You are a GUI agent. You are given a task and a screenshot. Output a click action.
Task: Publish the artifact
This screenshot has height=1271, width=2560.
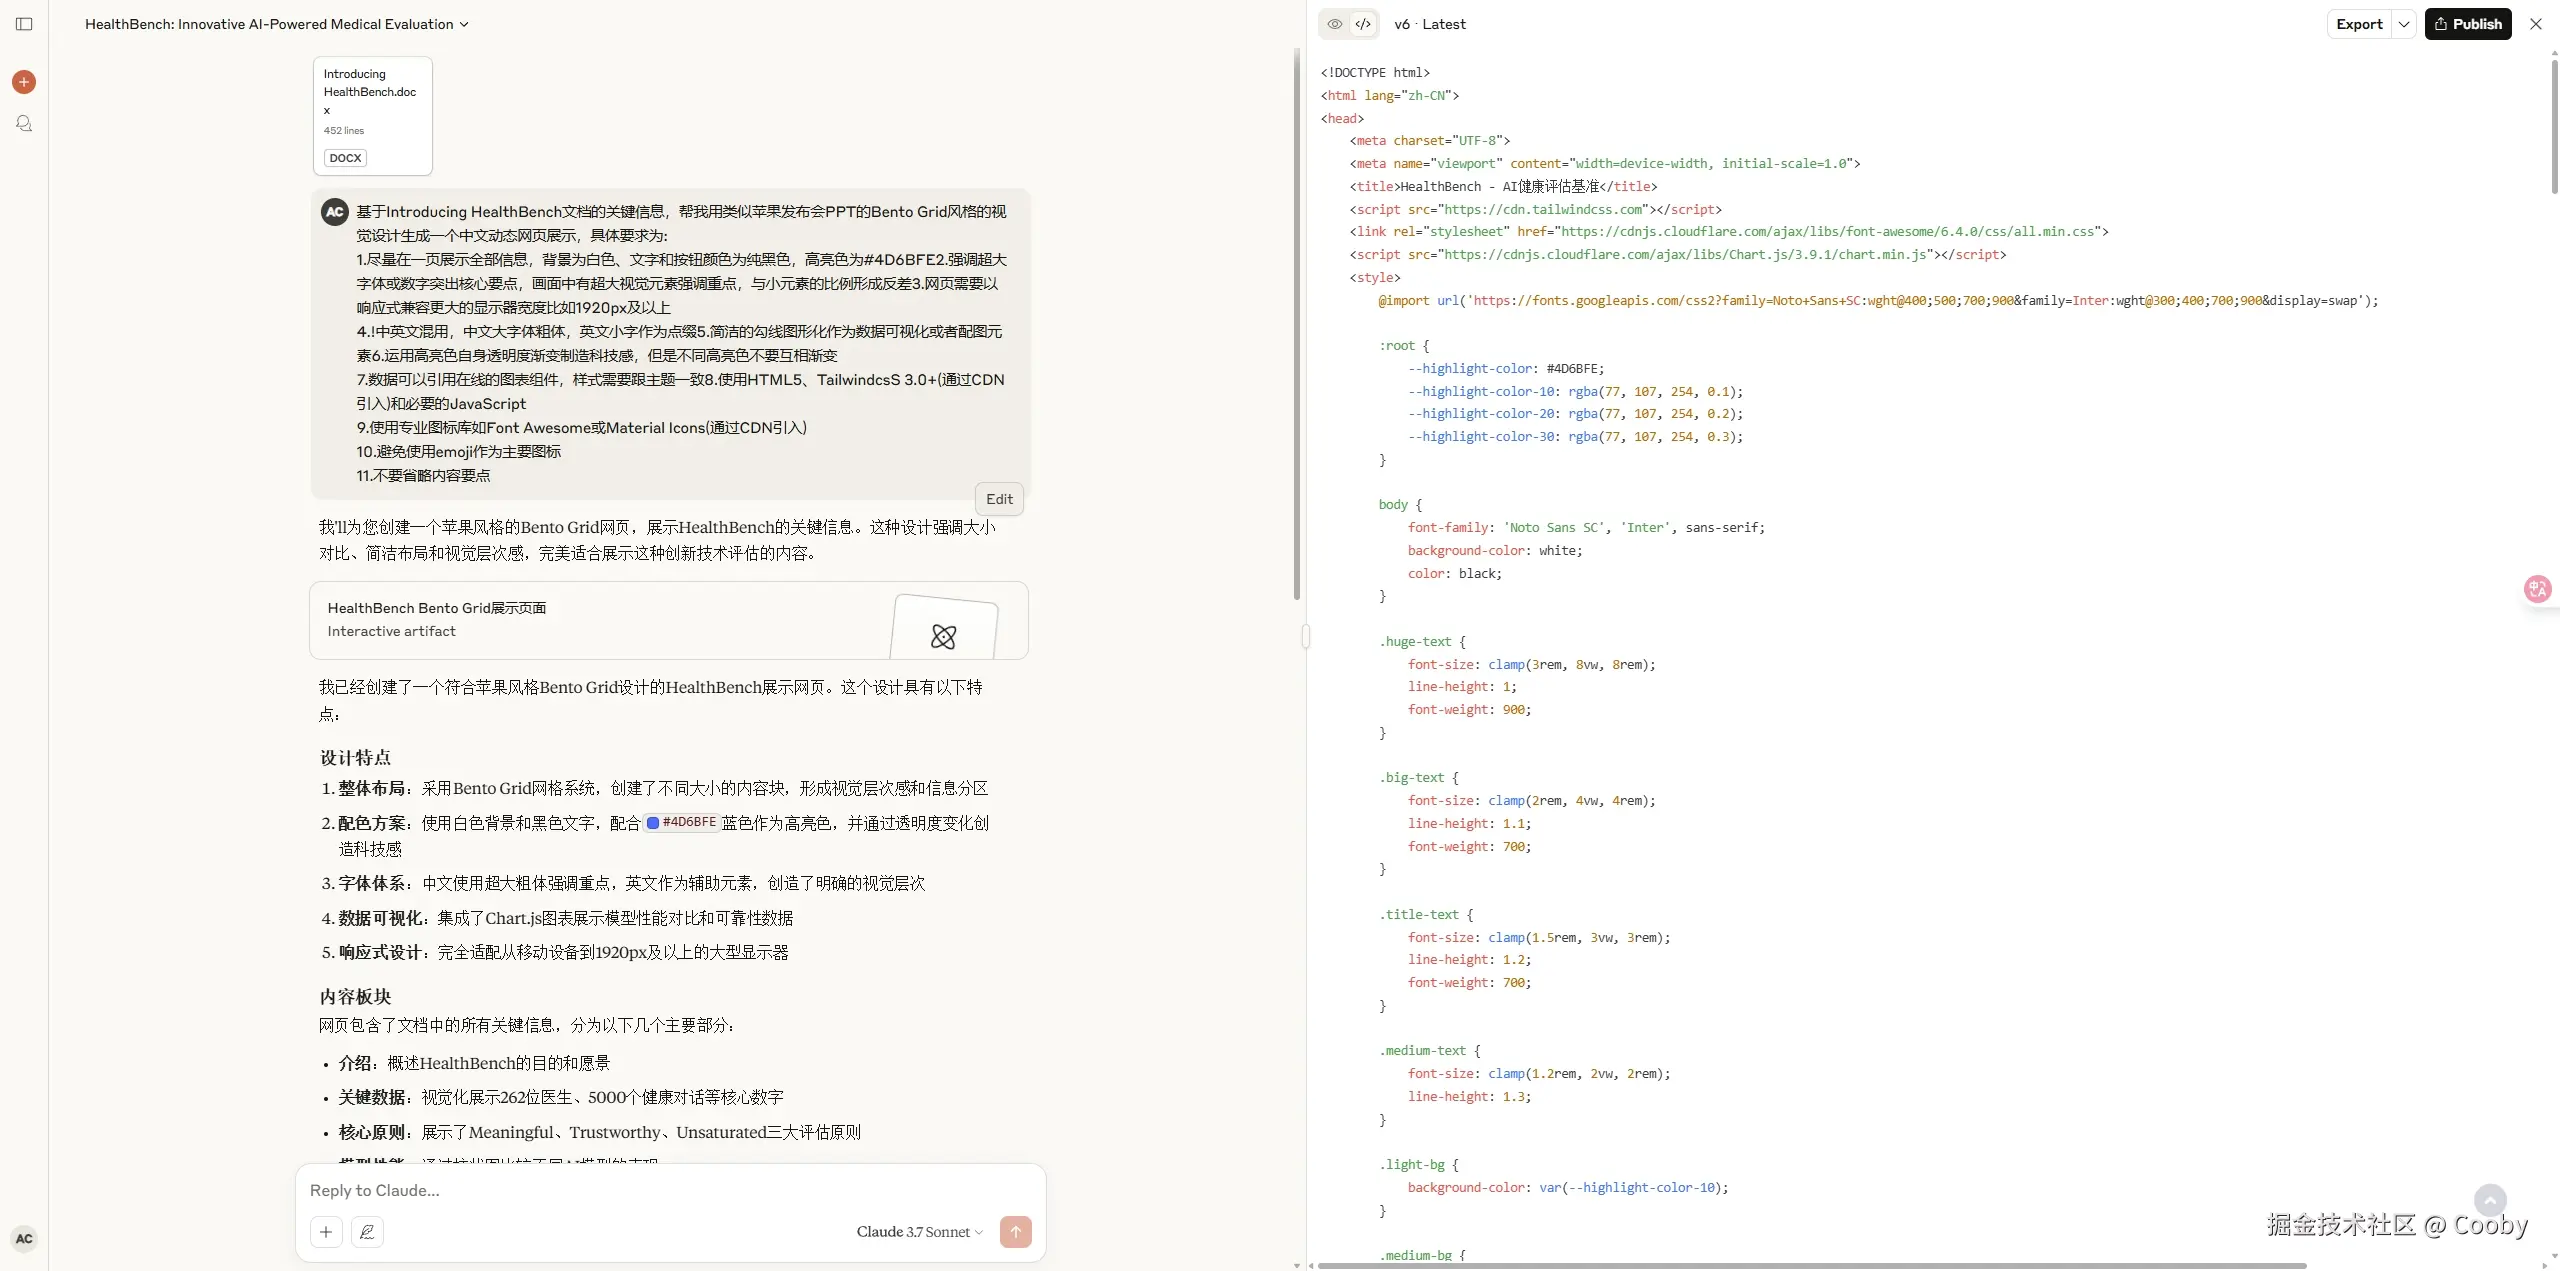2468,23
